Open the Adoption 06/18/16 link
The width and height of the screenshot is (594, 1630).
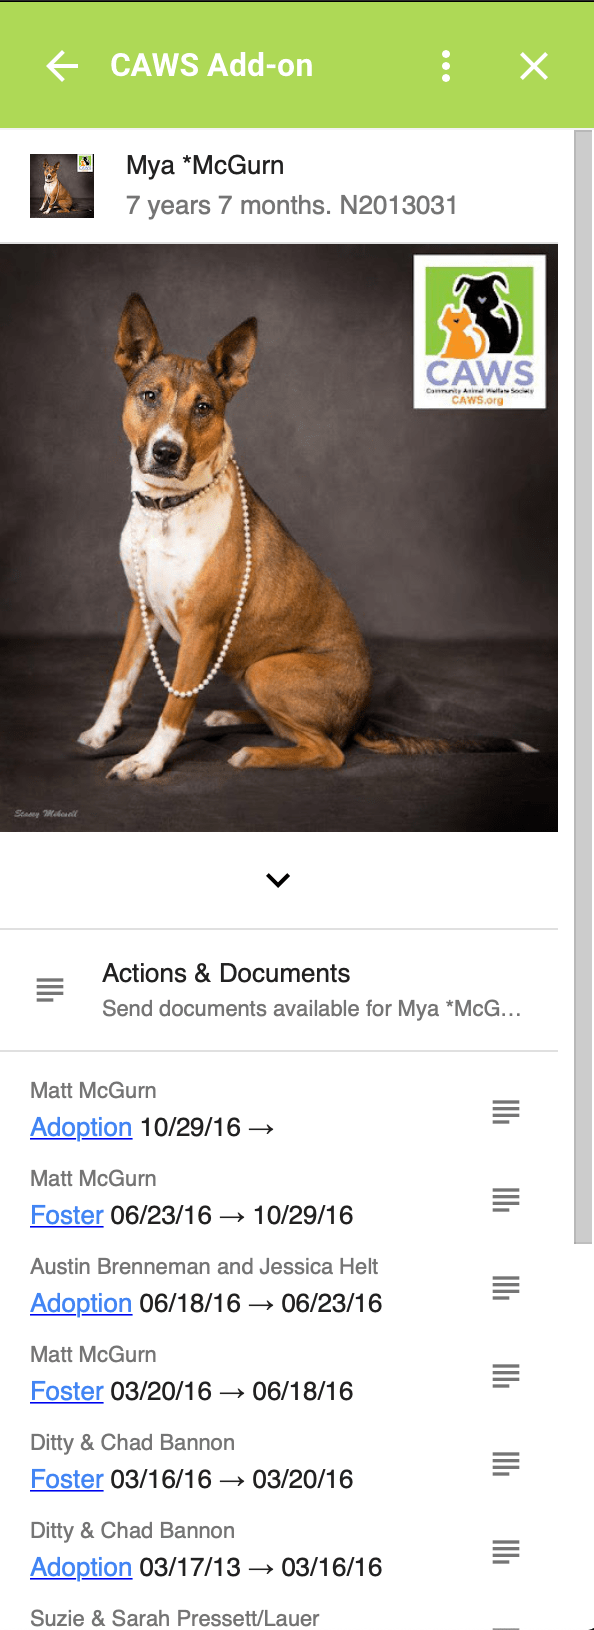81,1303
